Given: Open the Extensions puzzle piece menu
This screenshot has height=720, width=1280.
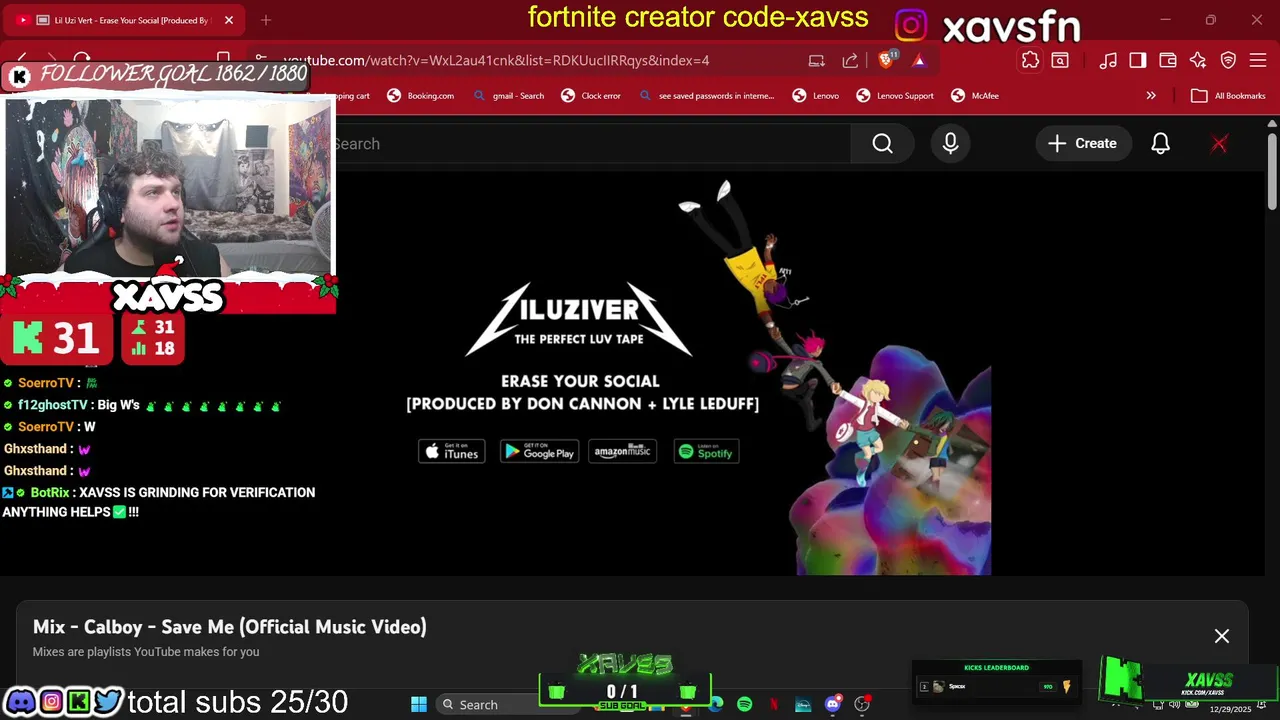Looking at the screenshot, I should pyautogui.click(x=1030, y=60).
